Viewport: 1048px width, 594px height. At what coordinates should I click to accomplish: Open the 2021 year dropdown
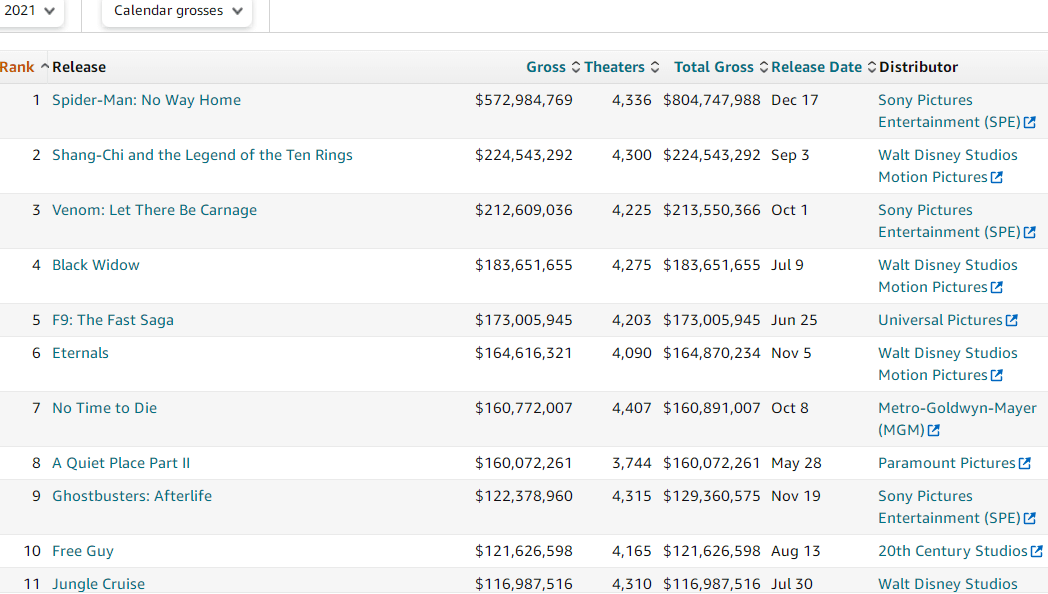pos(28,11)
